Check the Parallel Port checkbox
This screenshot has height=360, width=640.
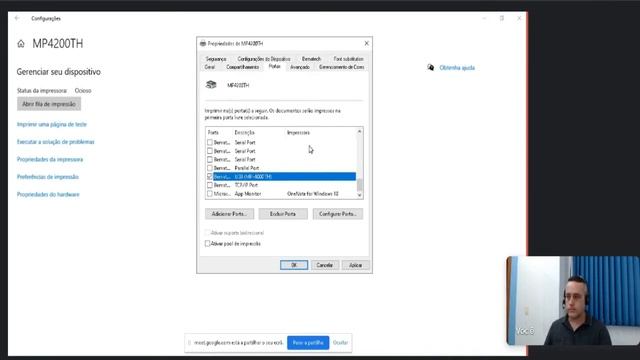(210, 168)
